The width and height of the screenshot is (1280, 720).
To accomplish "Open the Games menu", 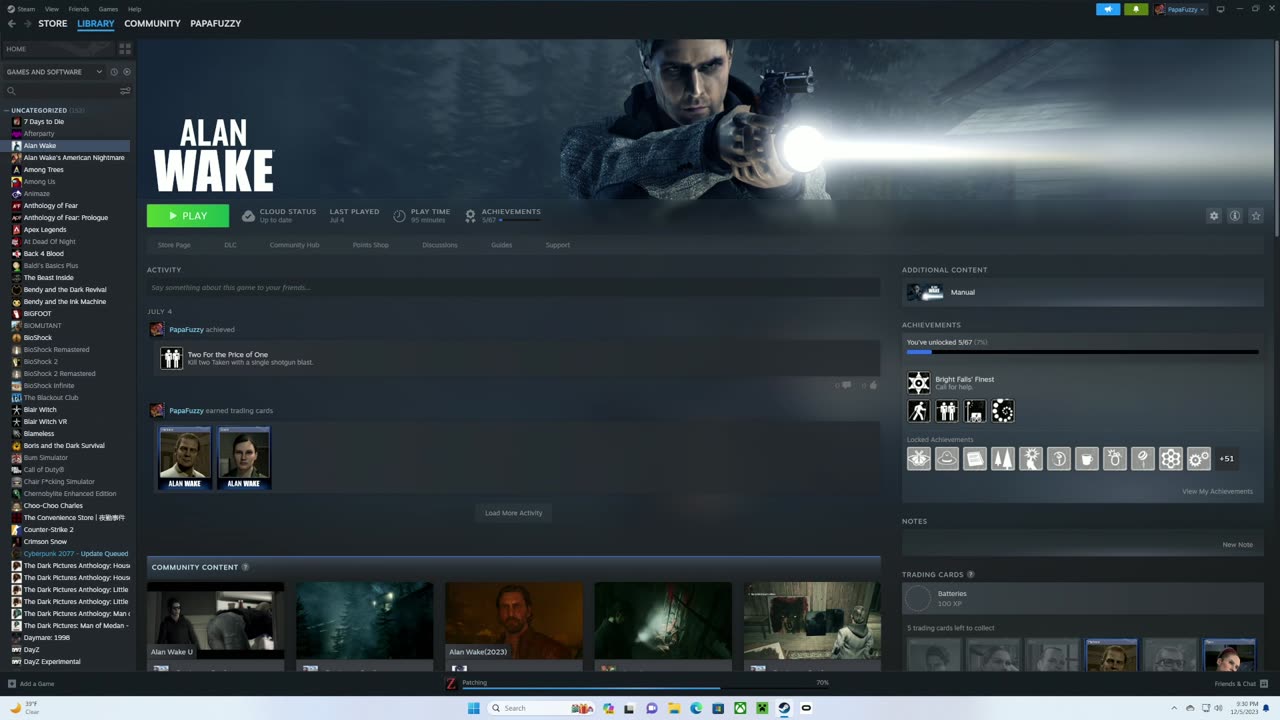I will [108, 9].
